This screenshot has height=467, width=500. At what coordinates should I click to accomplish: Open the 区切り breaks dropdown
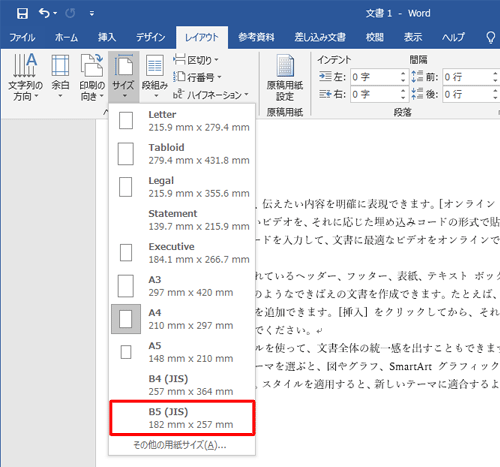click(196, 60)
